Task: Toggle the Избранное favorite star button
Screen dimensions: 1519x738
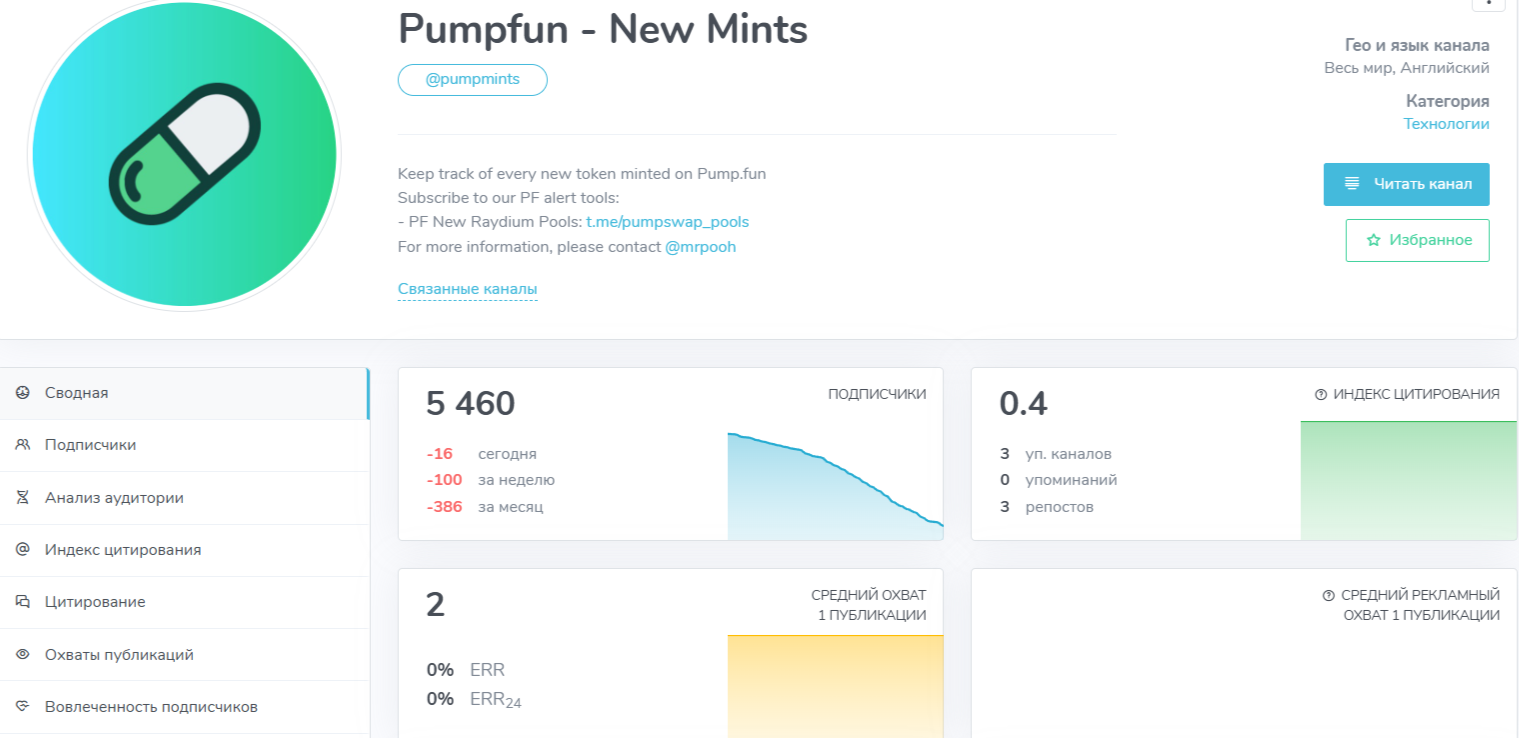Action: point(1417,240)
